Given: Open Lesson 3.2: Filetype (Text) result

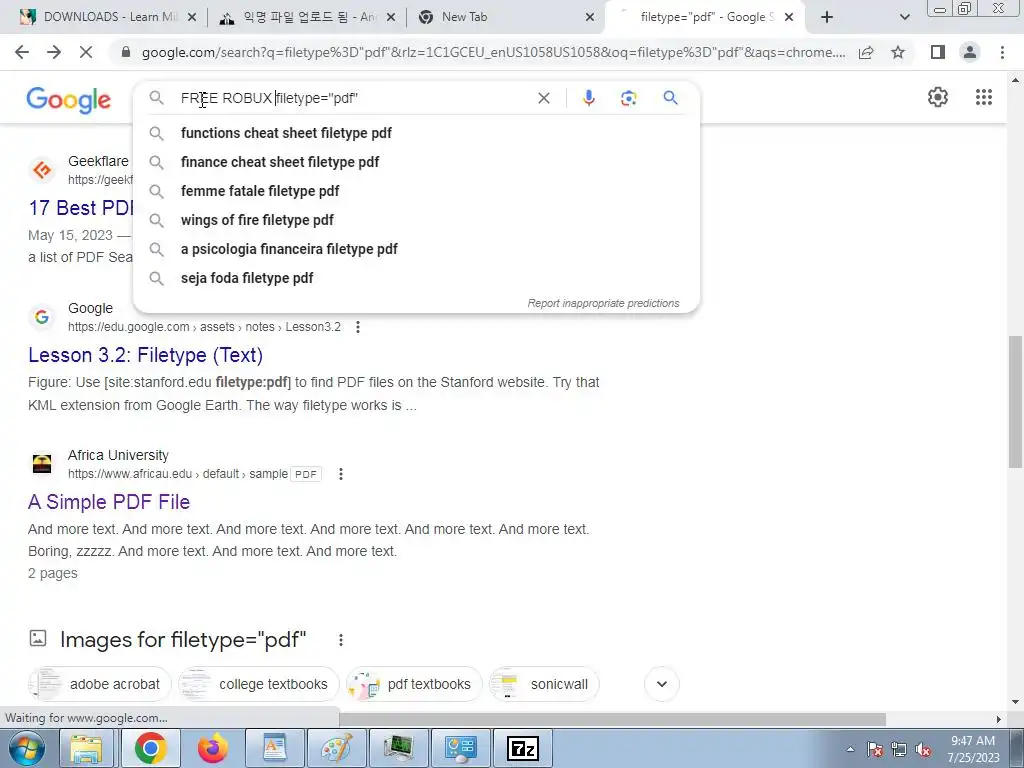Looking at the screenshot, I should (146, 355).
